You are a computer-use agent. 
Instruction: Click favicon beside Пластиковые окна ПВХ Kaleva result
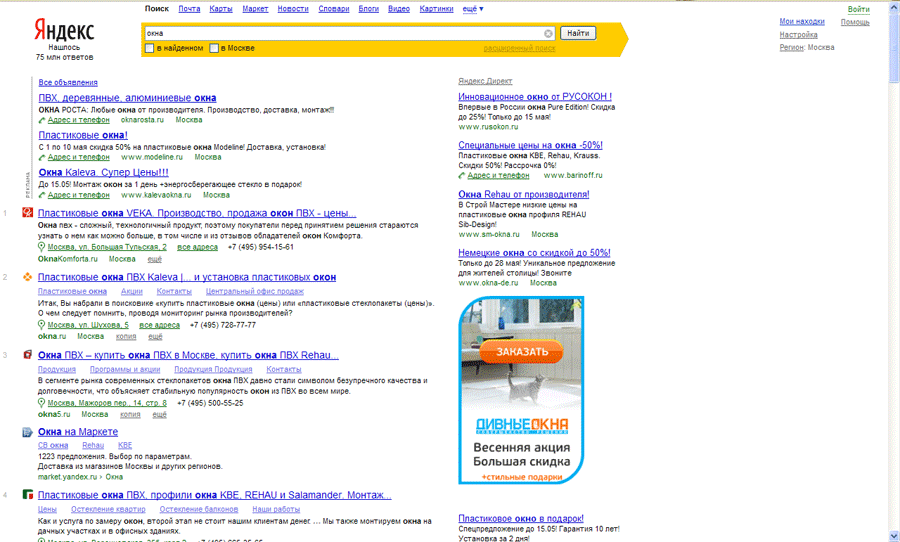click(28, 277)
